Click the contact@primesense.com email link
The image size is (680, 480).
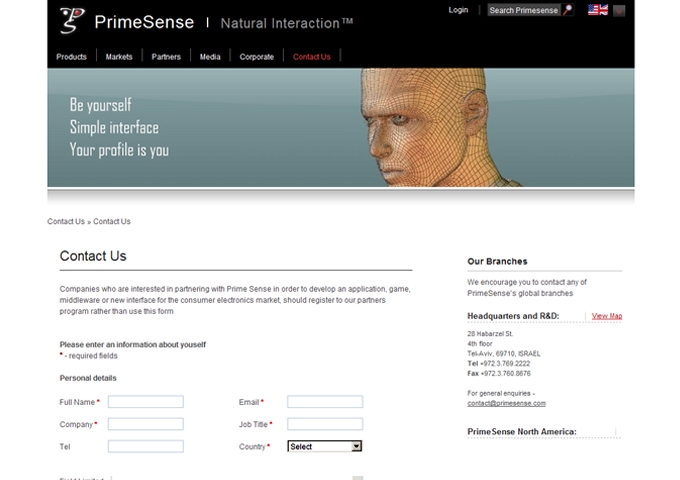506,403
